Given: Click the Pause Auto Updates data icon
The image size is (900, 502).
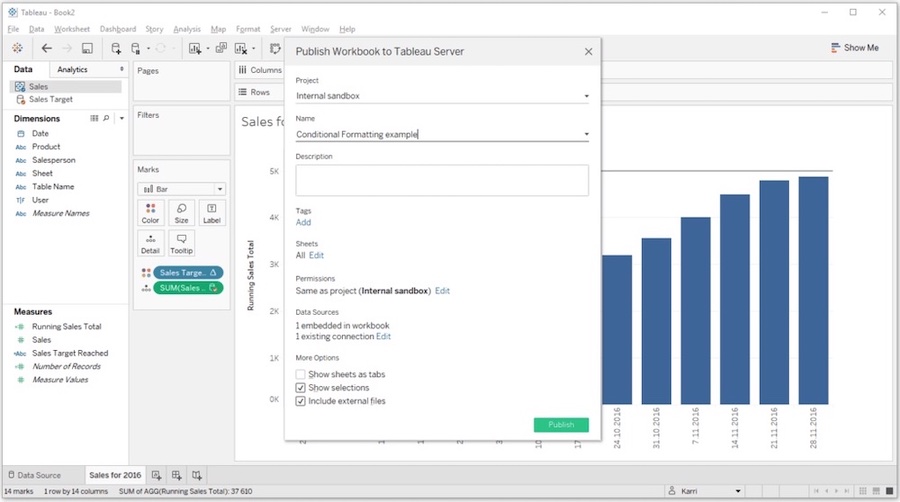Looking at the screenshot, I should 135,48.
